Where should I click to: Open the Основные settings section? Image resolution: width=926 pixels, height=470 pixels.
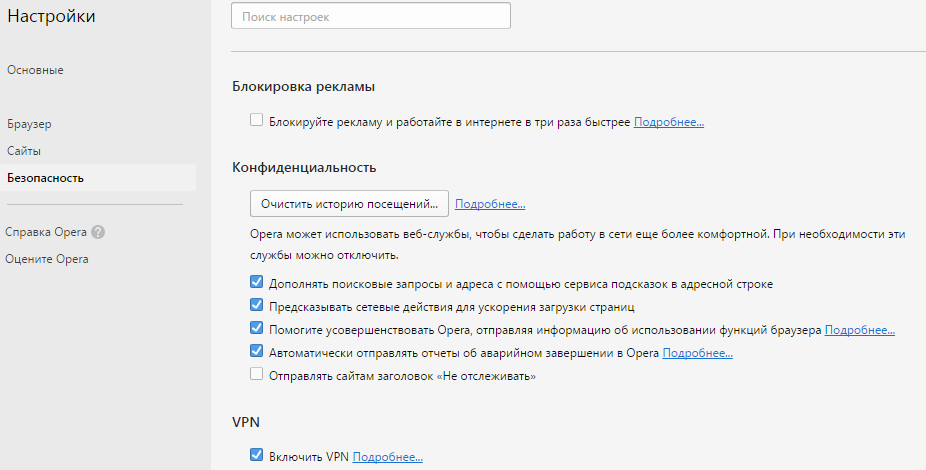[35, 70]
